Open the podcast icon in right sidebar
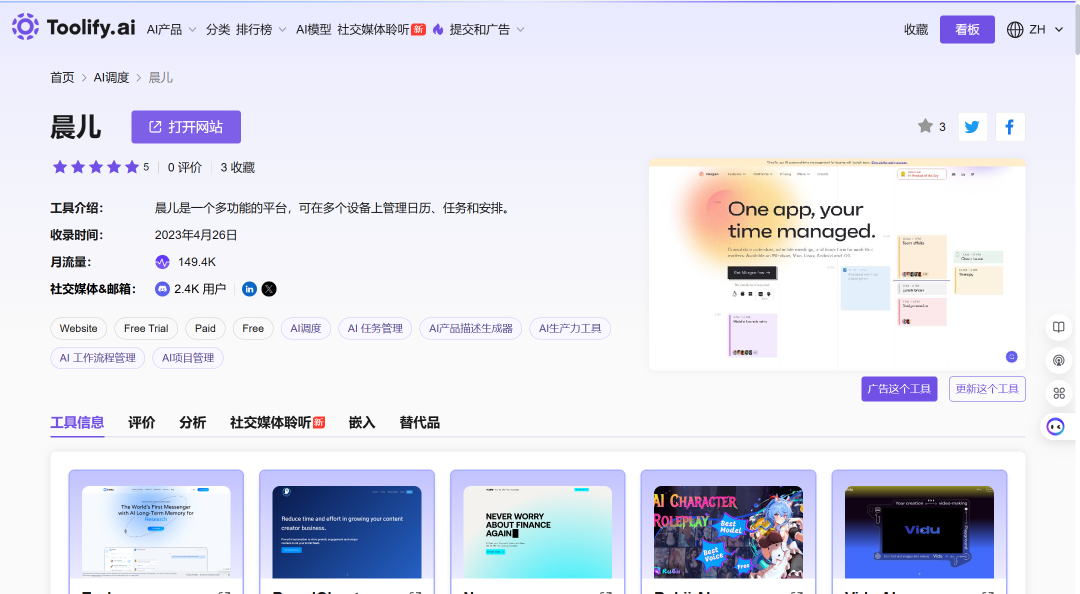1080x594 pixels. coord(1059,360)
